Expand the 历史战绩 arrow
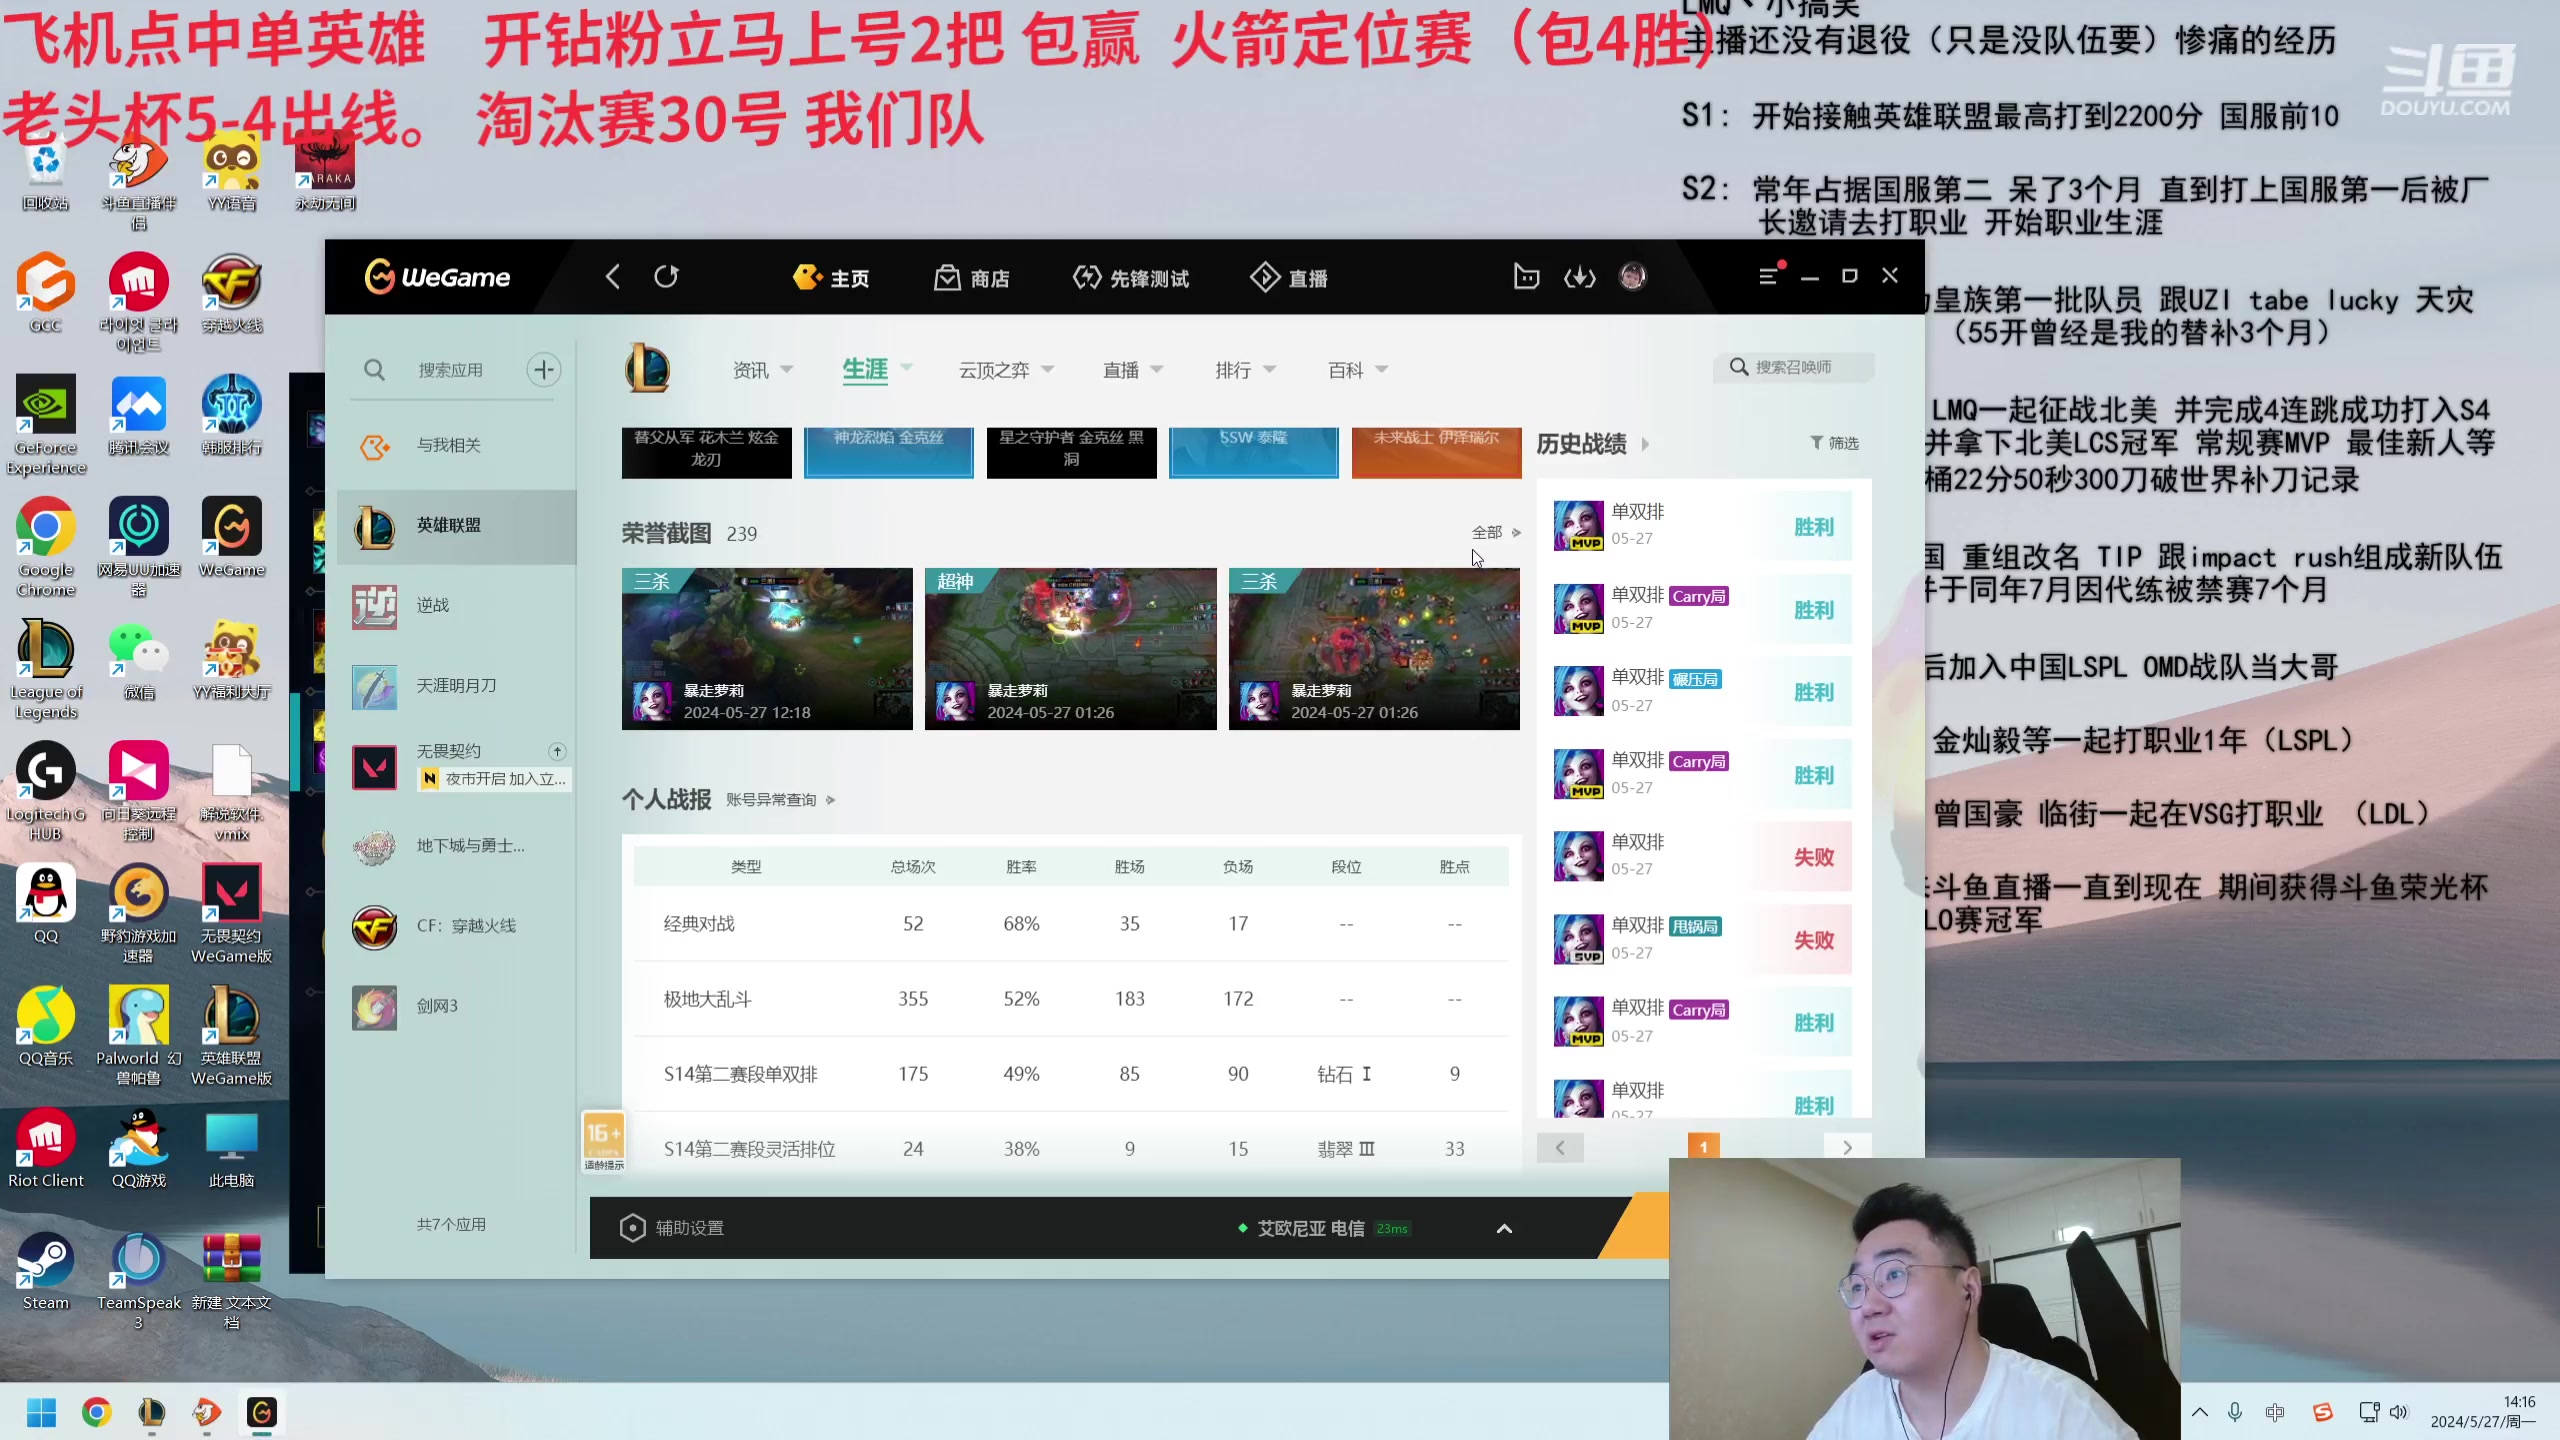This screenshot has height=1440, width=2560. (x=1645, y=444)
